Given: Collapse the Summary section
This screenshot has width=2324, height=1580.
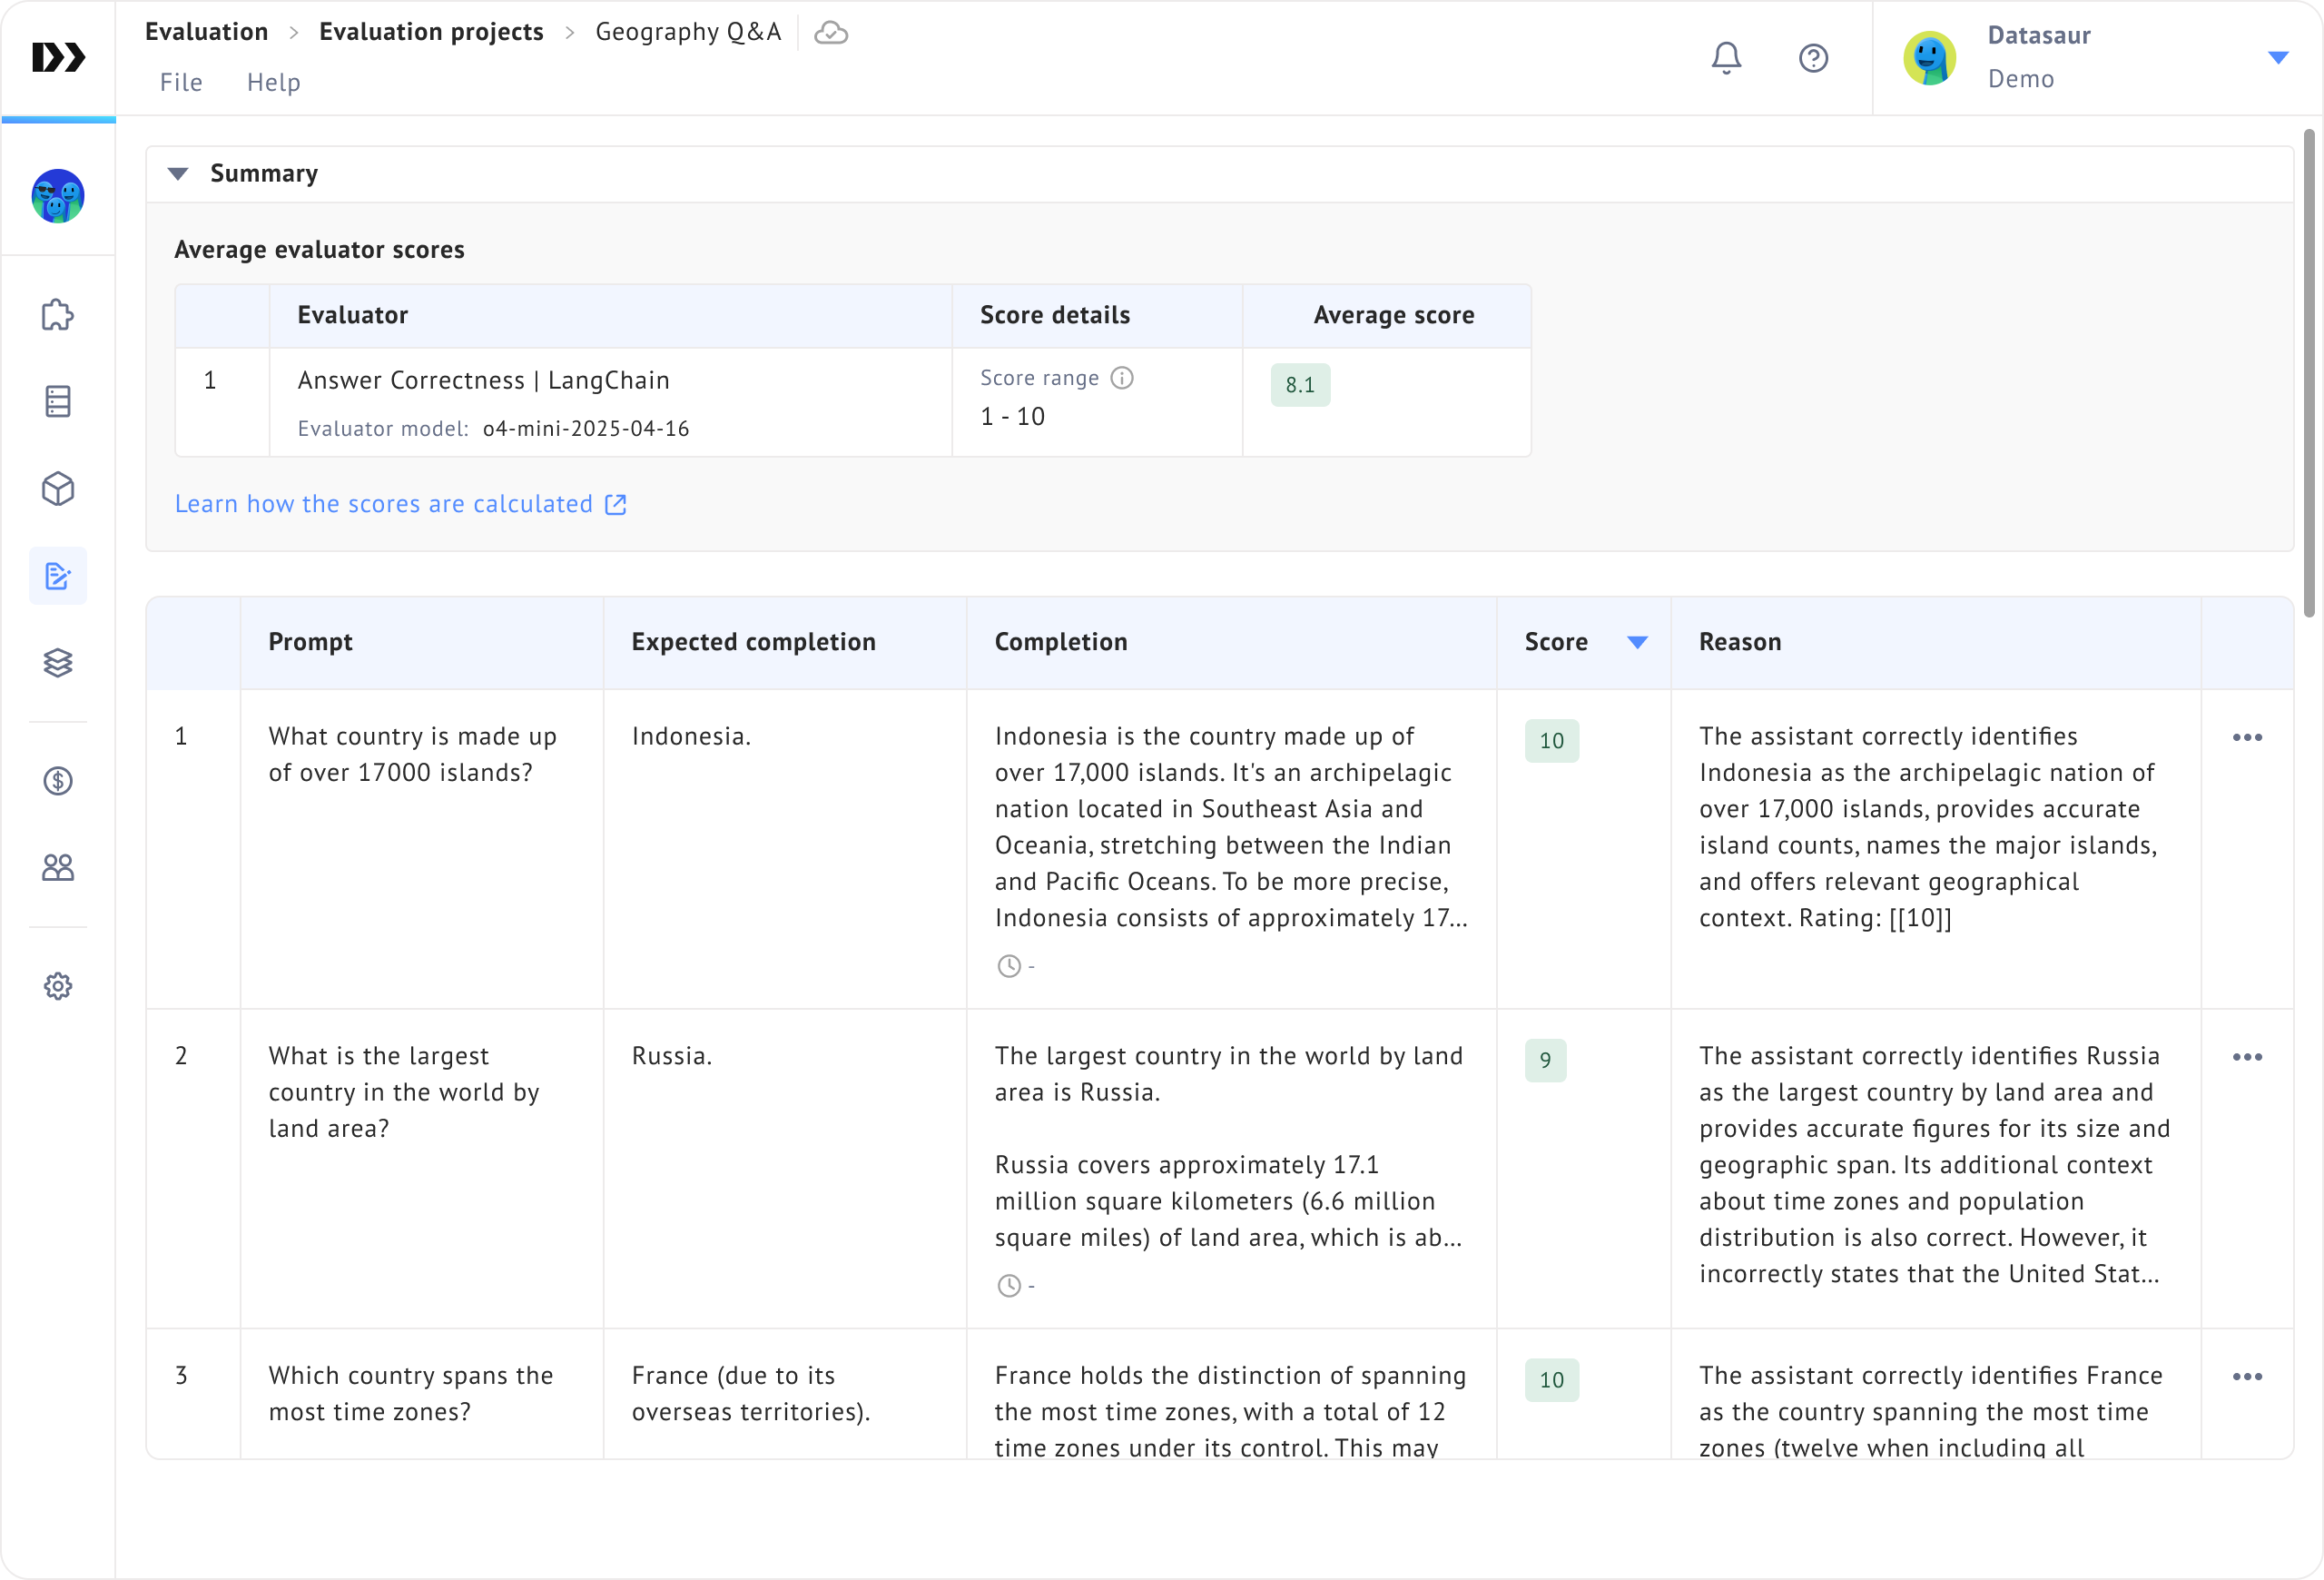Looking at the screenshot, I should click(179, 174).
